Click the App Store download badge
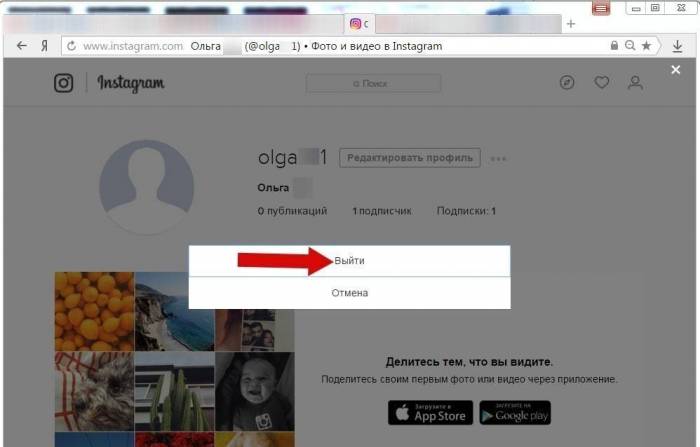Viewport: 700px width, 447px height. click(429, 412)
